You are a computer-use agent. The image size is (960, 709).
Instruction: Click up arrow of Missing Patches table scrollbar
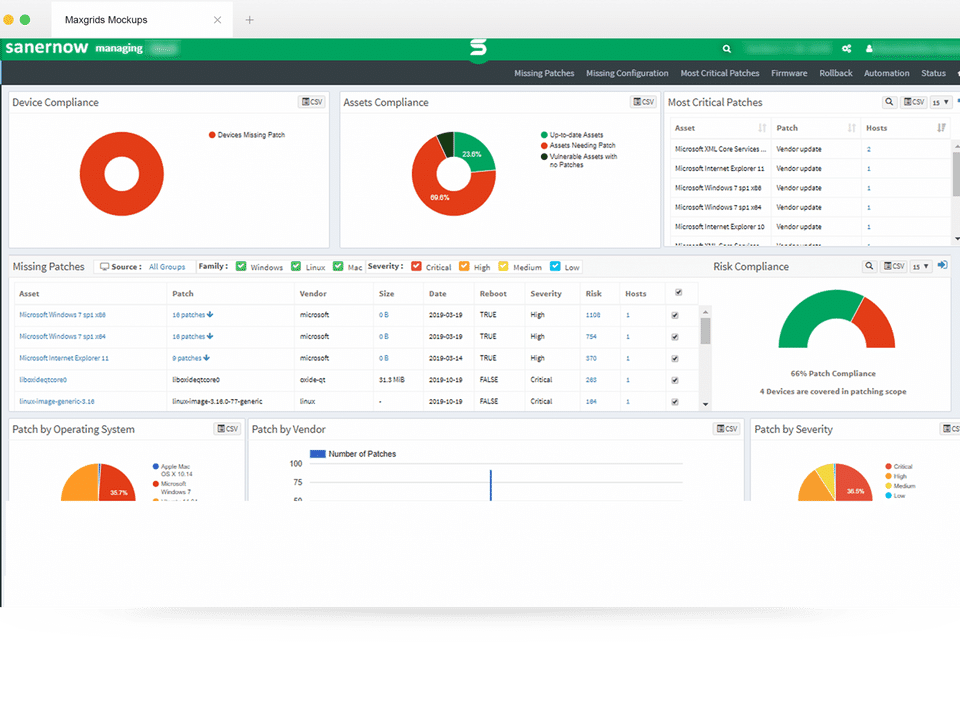click(x=705, y=311)
